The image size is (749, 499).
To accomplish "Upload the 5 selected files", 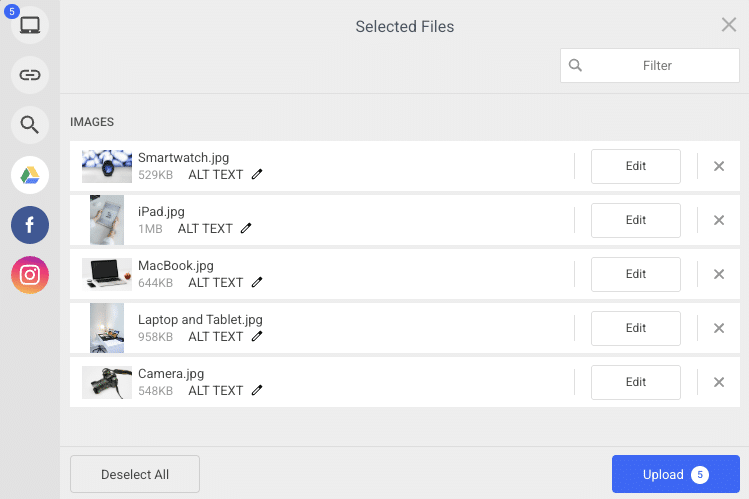I will click(675, 474).
